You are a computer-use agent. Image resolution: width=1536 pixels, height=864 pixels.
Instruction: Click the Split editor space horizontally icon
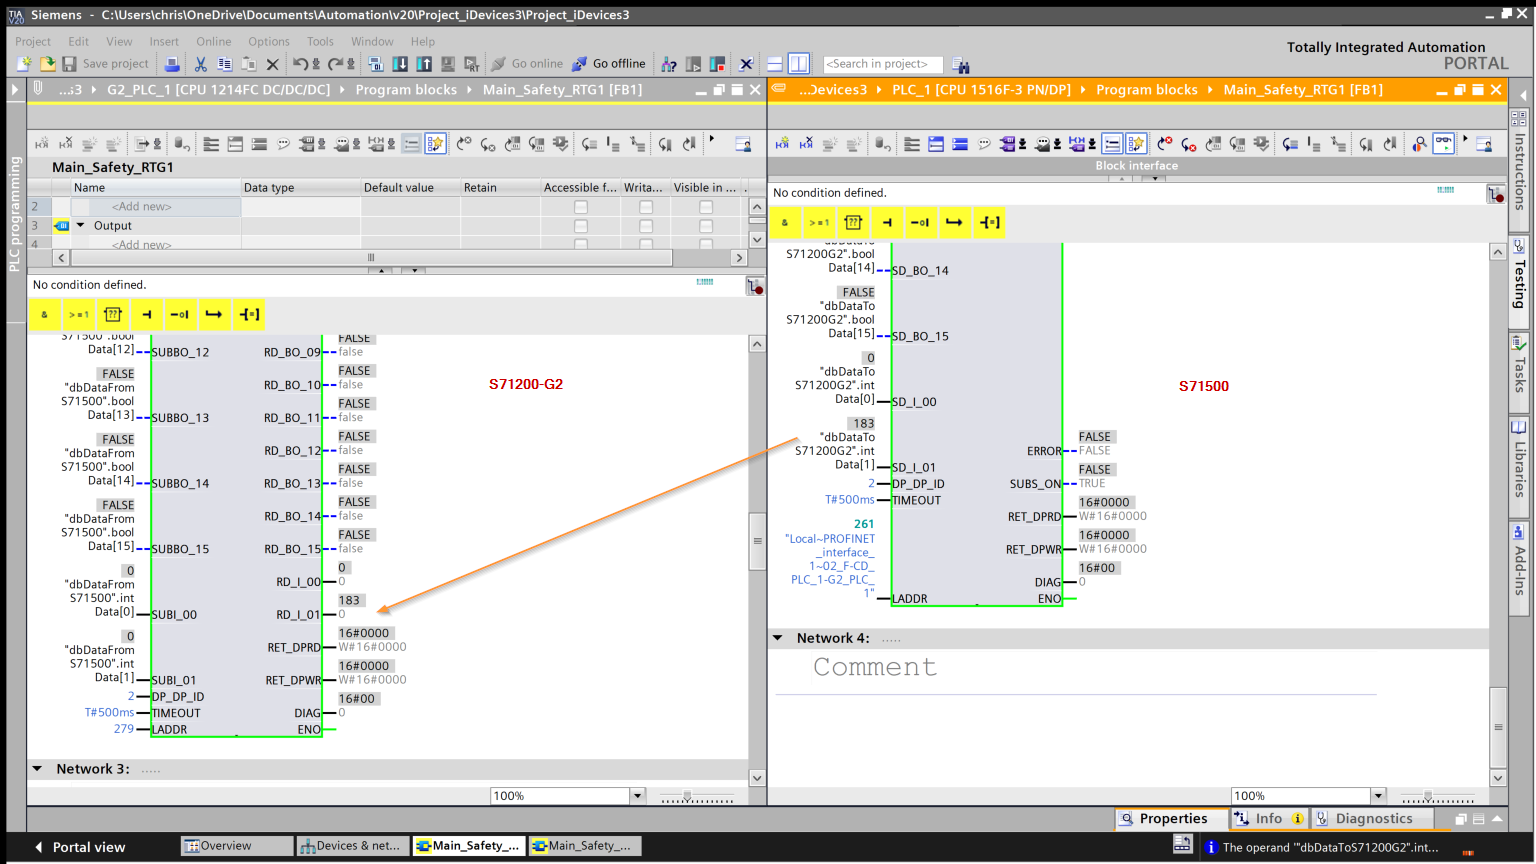coord(774,64)
